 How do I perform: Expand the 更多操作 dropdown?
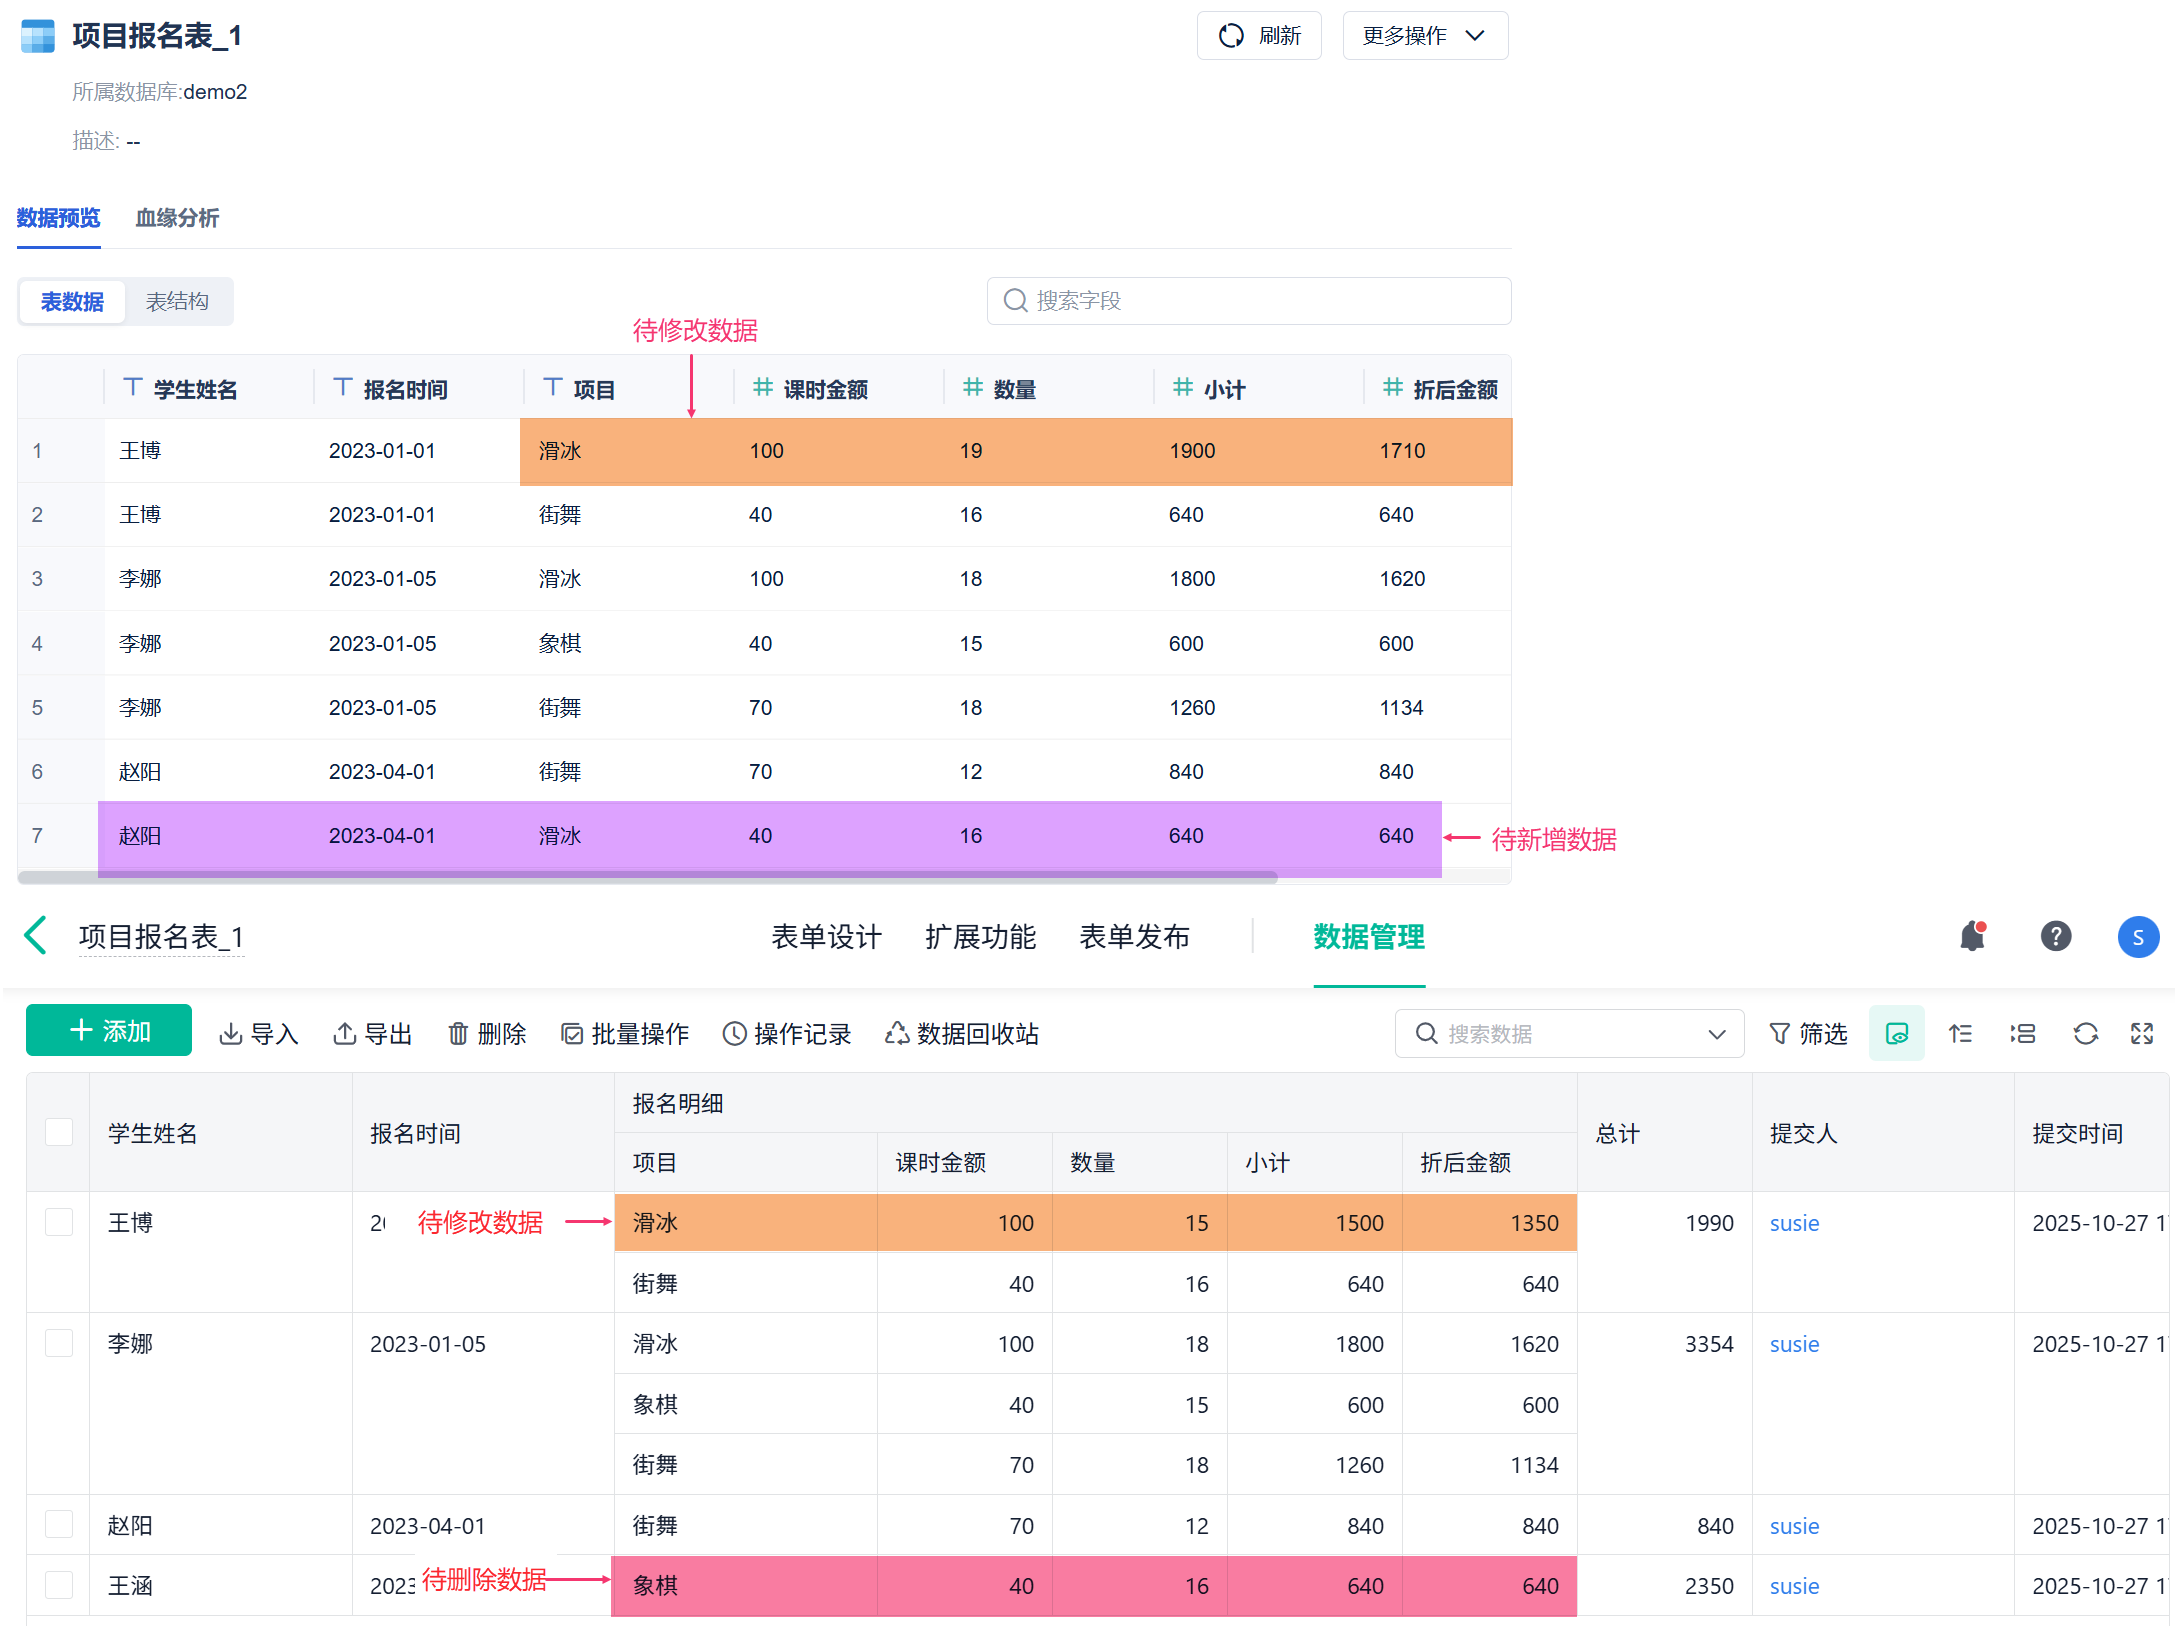tap(1424, 36)
